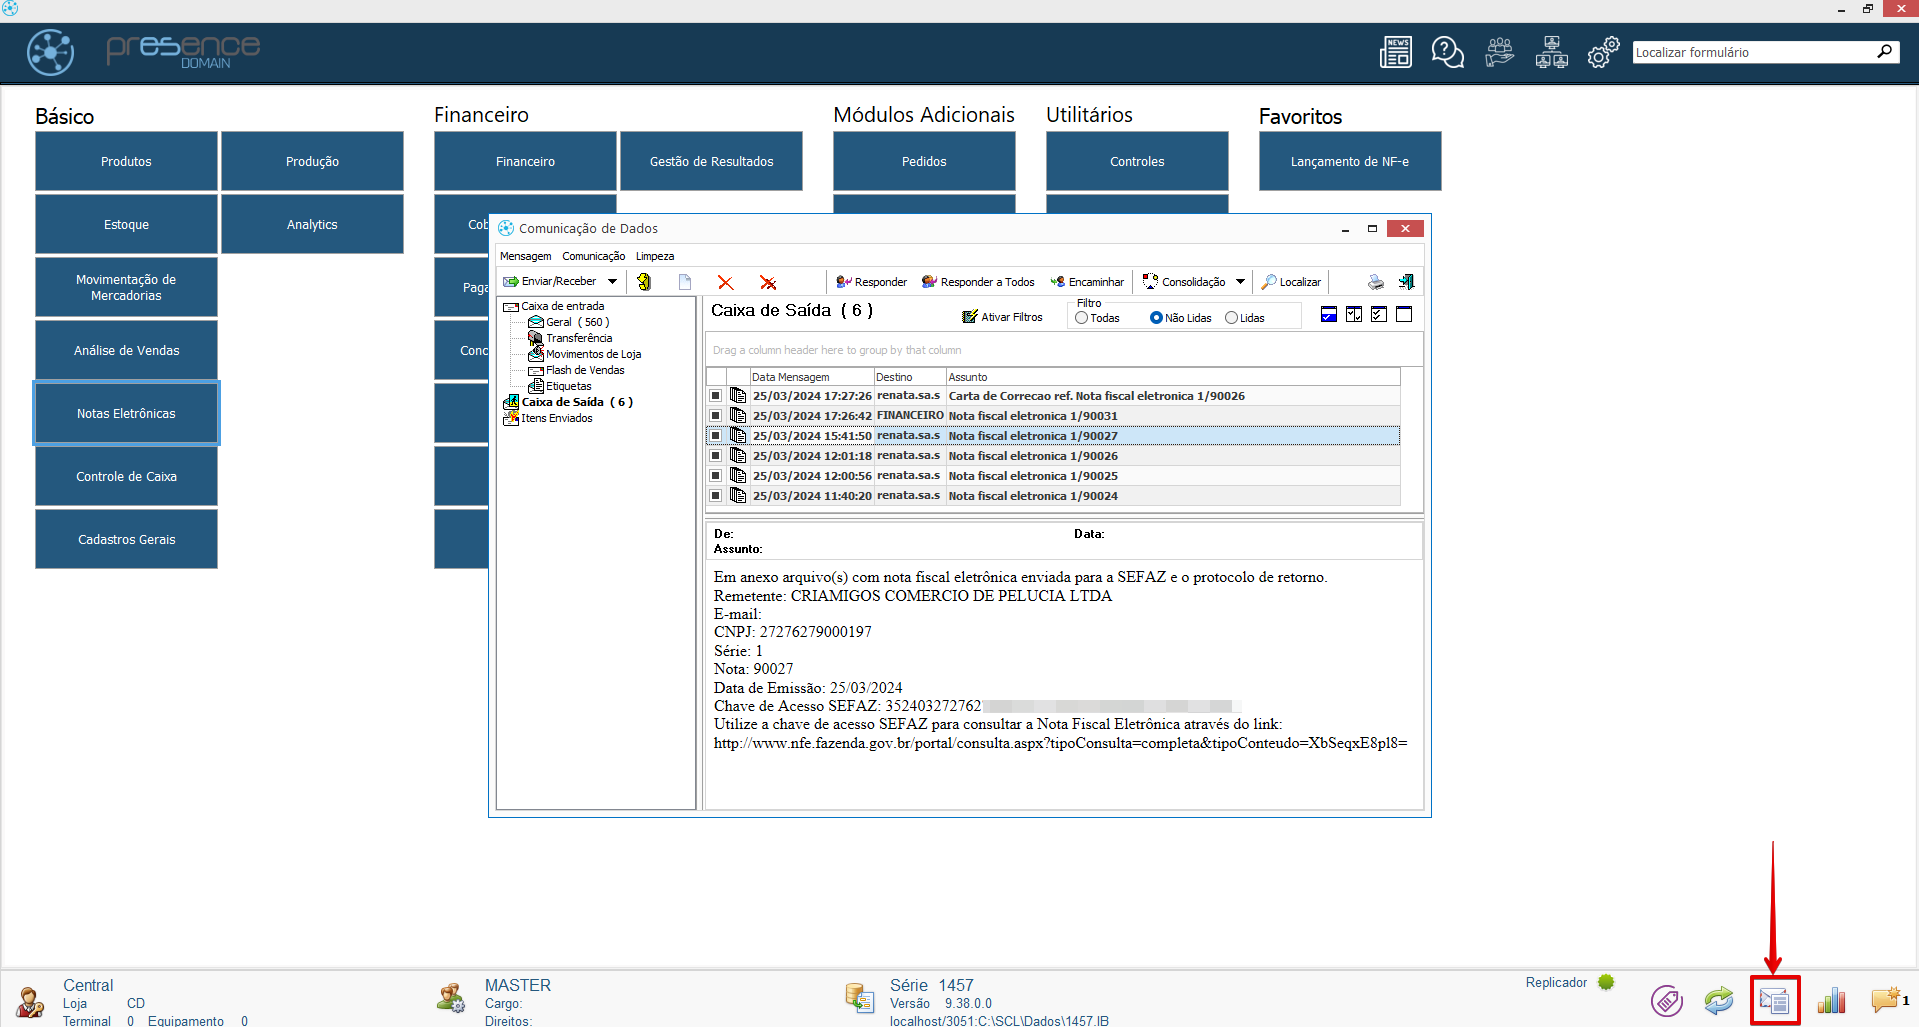This screenshot has height=1029, width=1919.
Task: Exit window via door icon
Action: (x=1406, y=282)
